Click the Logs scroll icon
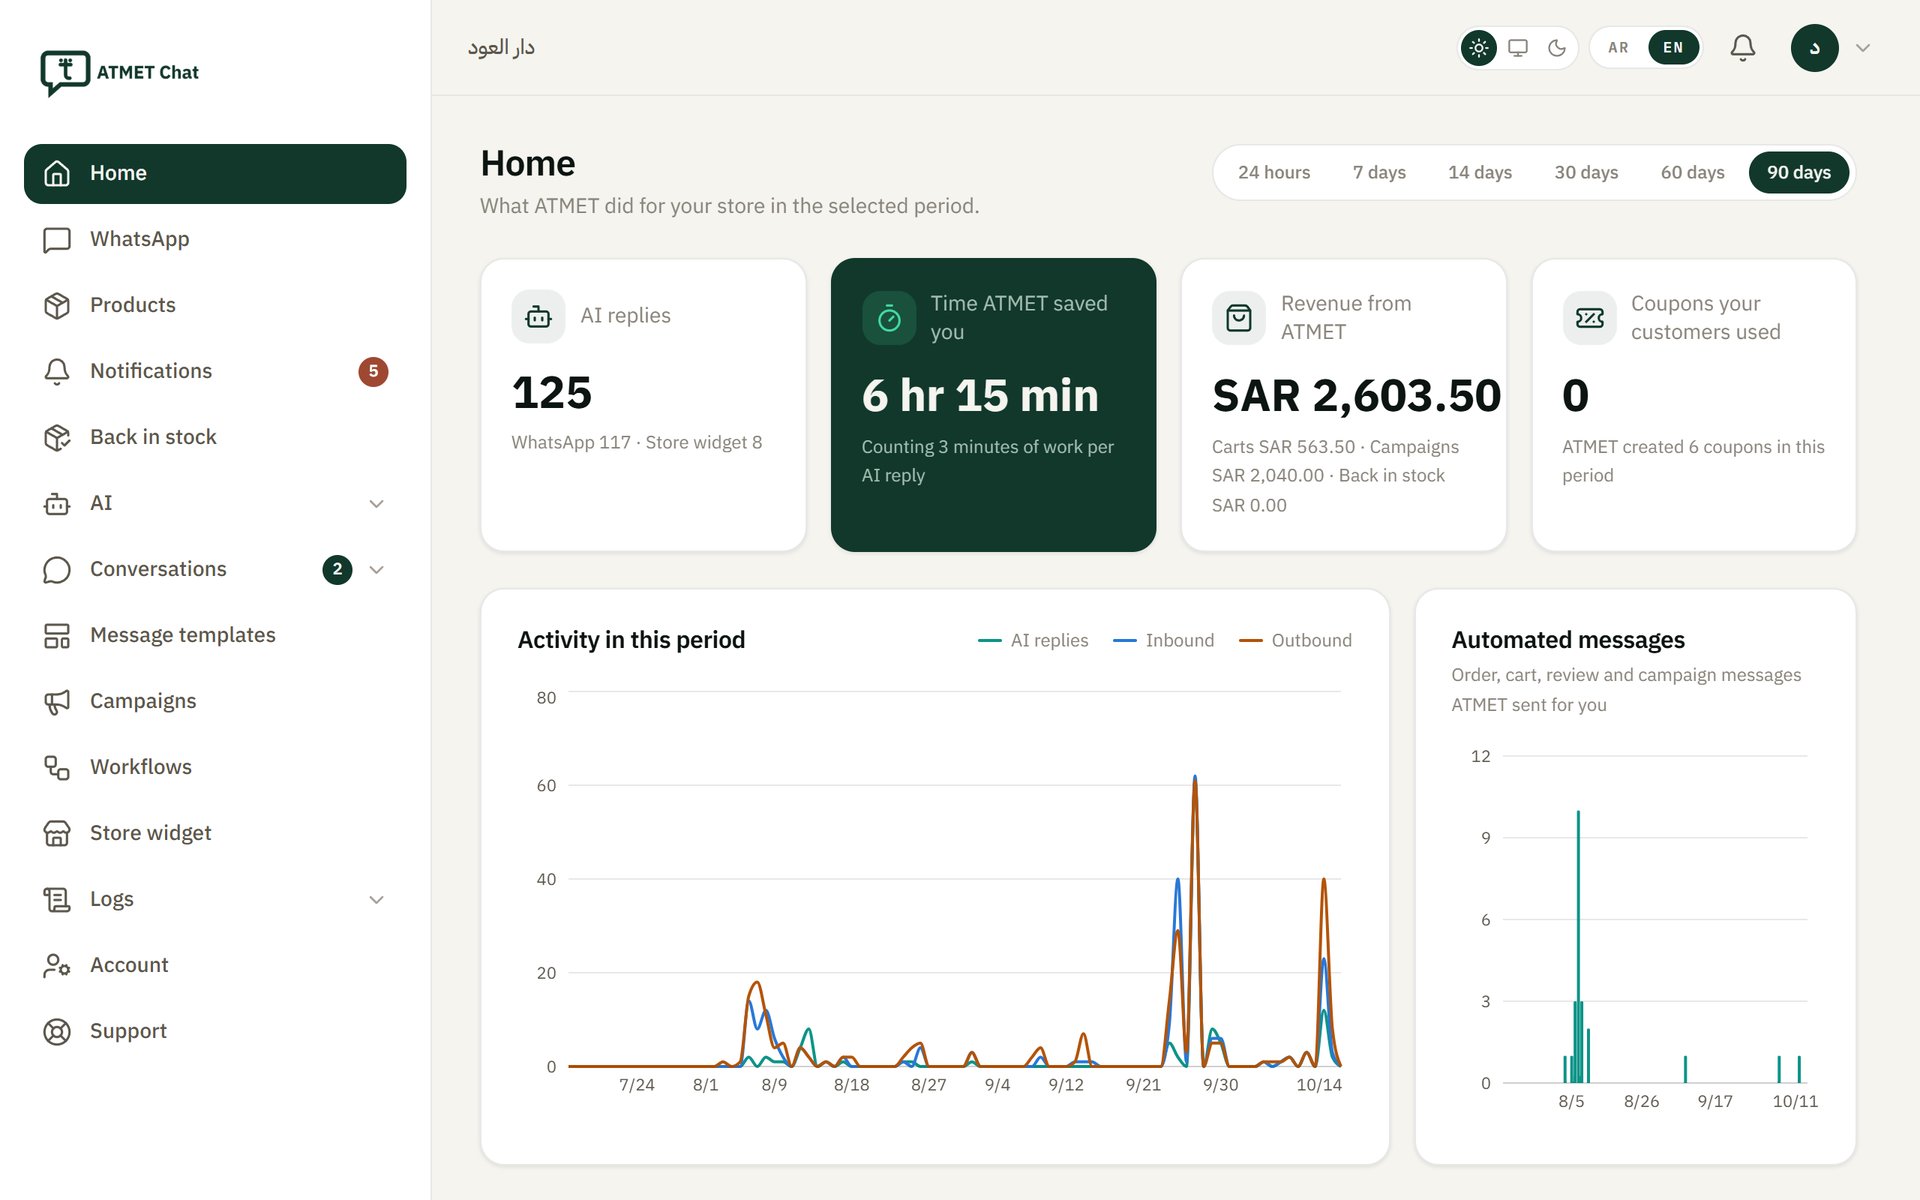Viewport: 1920px width, 1200px height. [x=57, y=899]
